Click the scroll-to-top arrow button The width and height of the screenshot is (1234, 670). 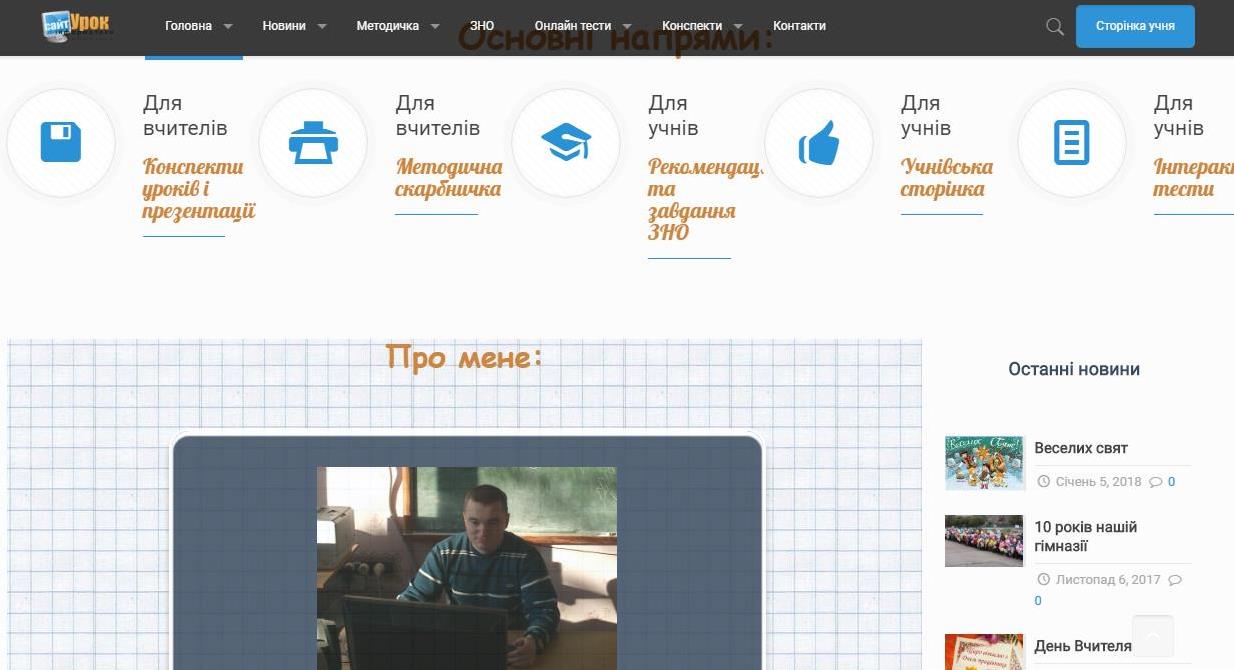pos(1152,636)
